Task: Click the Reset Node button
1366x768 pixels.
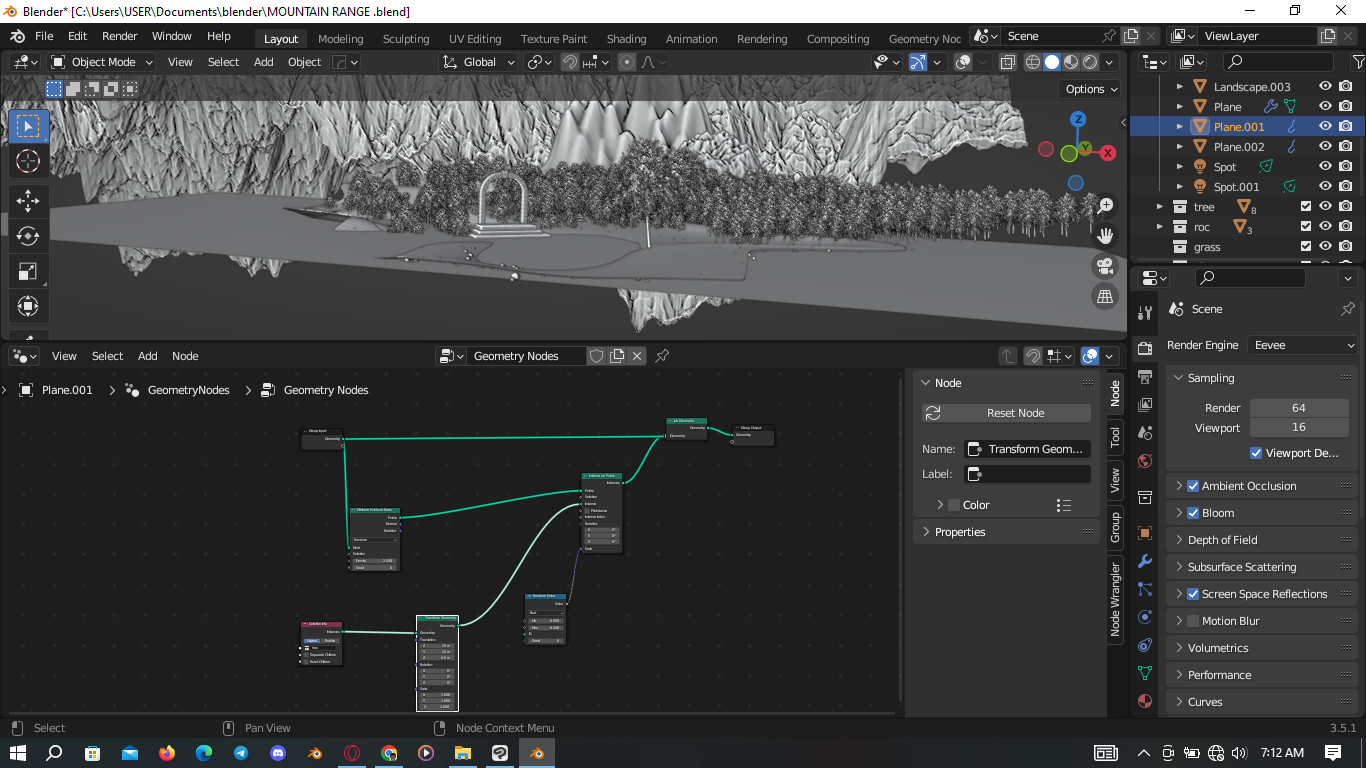Action: click(1007, 413)
